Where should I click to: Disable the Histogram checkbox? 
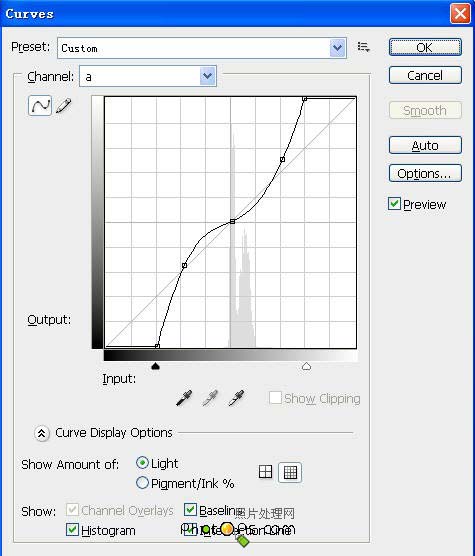point(72,530)
